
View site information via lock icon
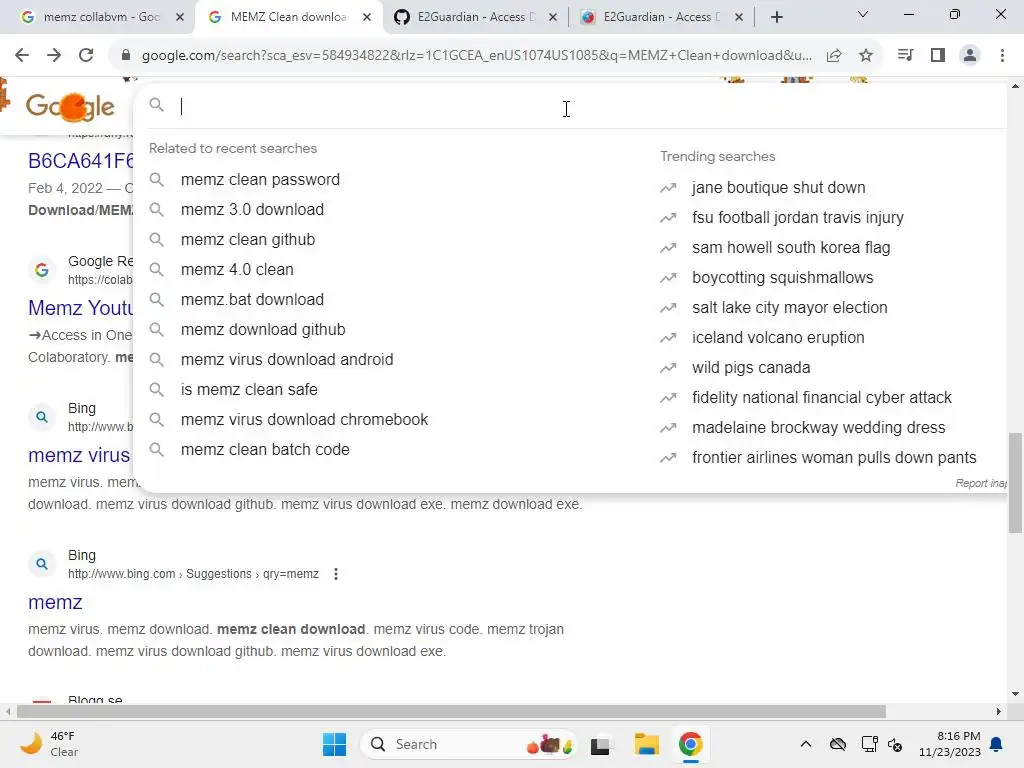(126, 56)
